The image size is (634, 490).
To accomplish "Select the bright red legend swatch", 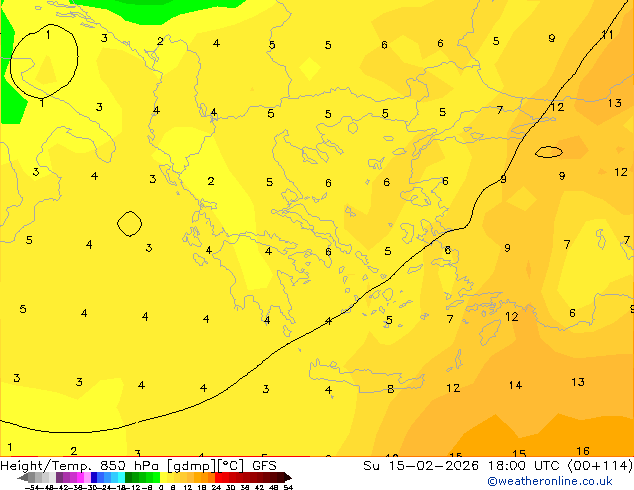I will [x=218, y=477].
